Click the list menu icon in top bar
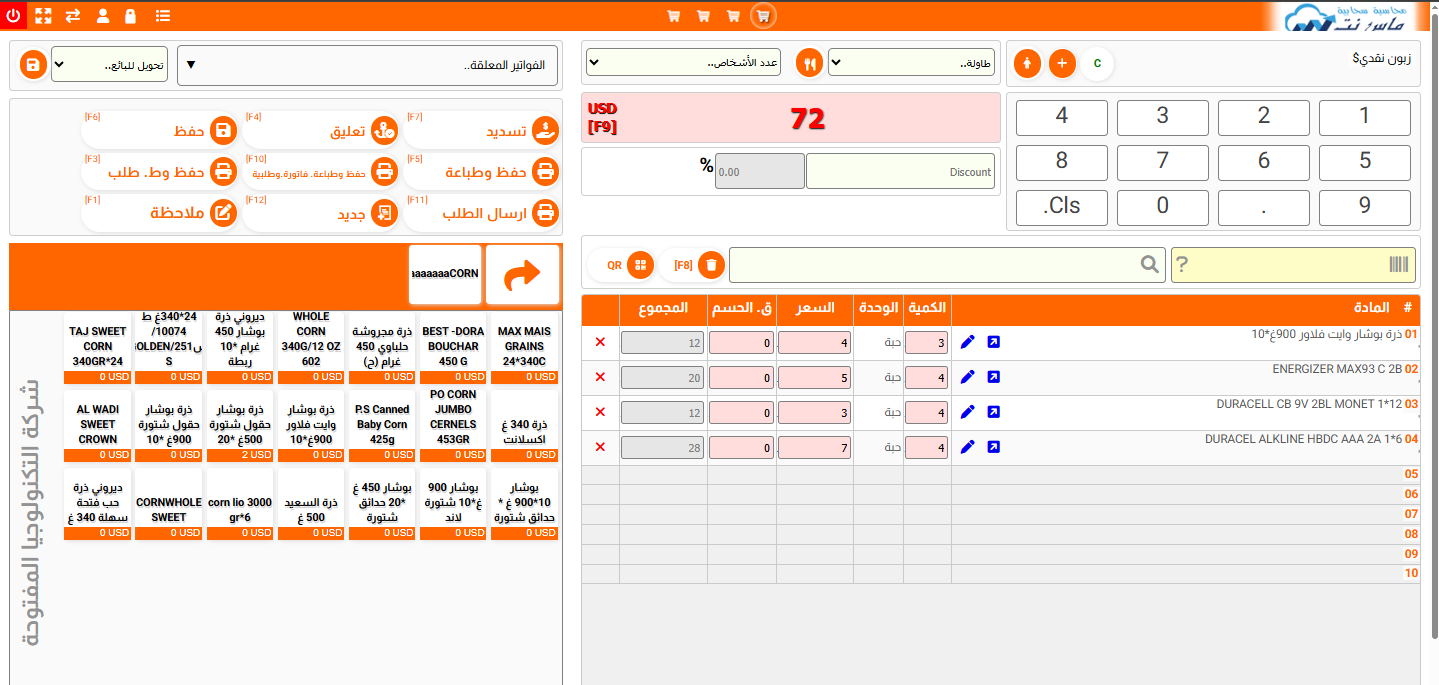 163,16
